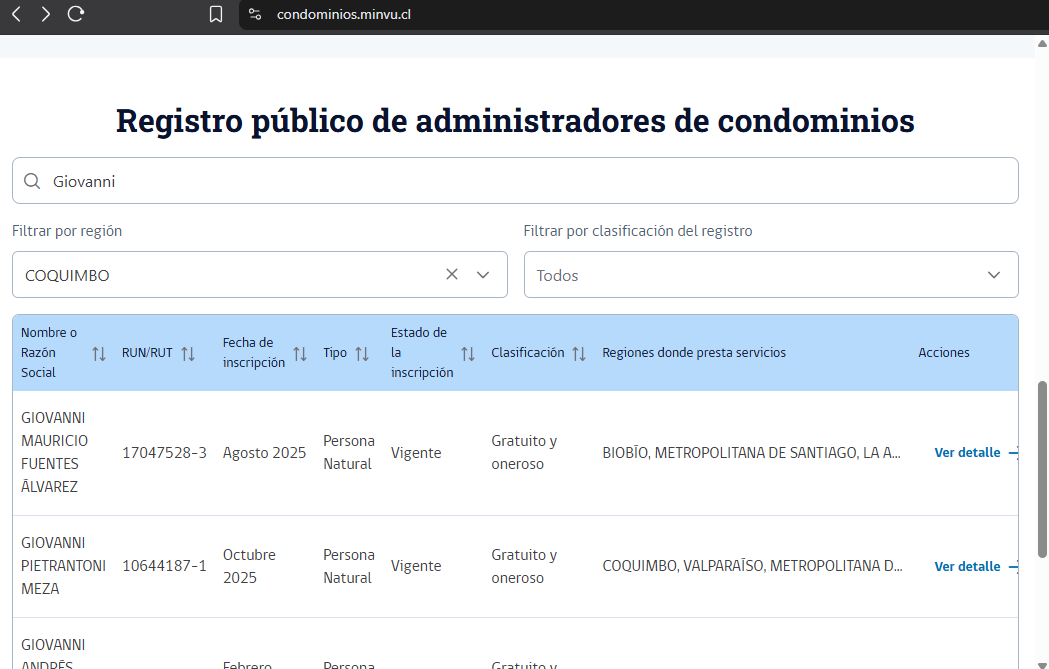The image size is (1049, 669).
Task: Click Vigente status in Pietrantoni Meza row
Action: click(416, 566)
